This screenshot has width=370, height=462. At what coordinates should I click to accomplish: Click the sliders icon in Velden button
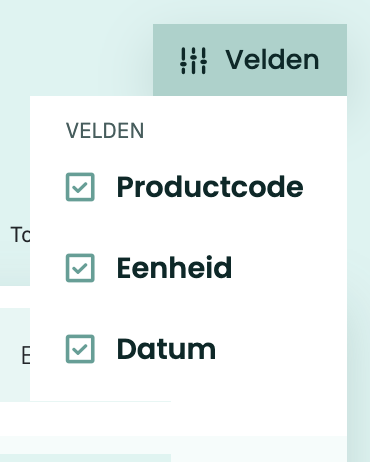(x=193, y=61)
